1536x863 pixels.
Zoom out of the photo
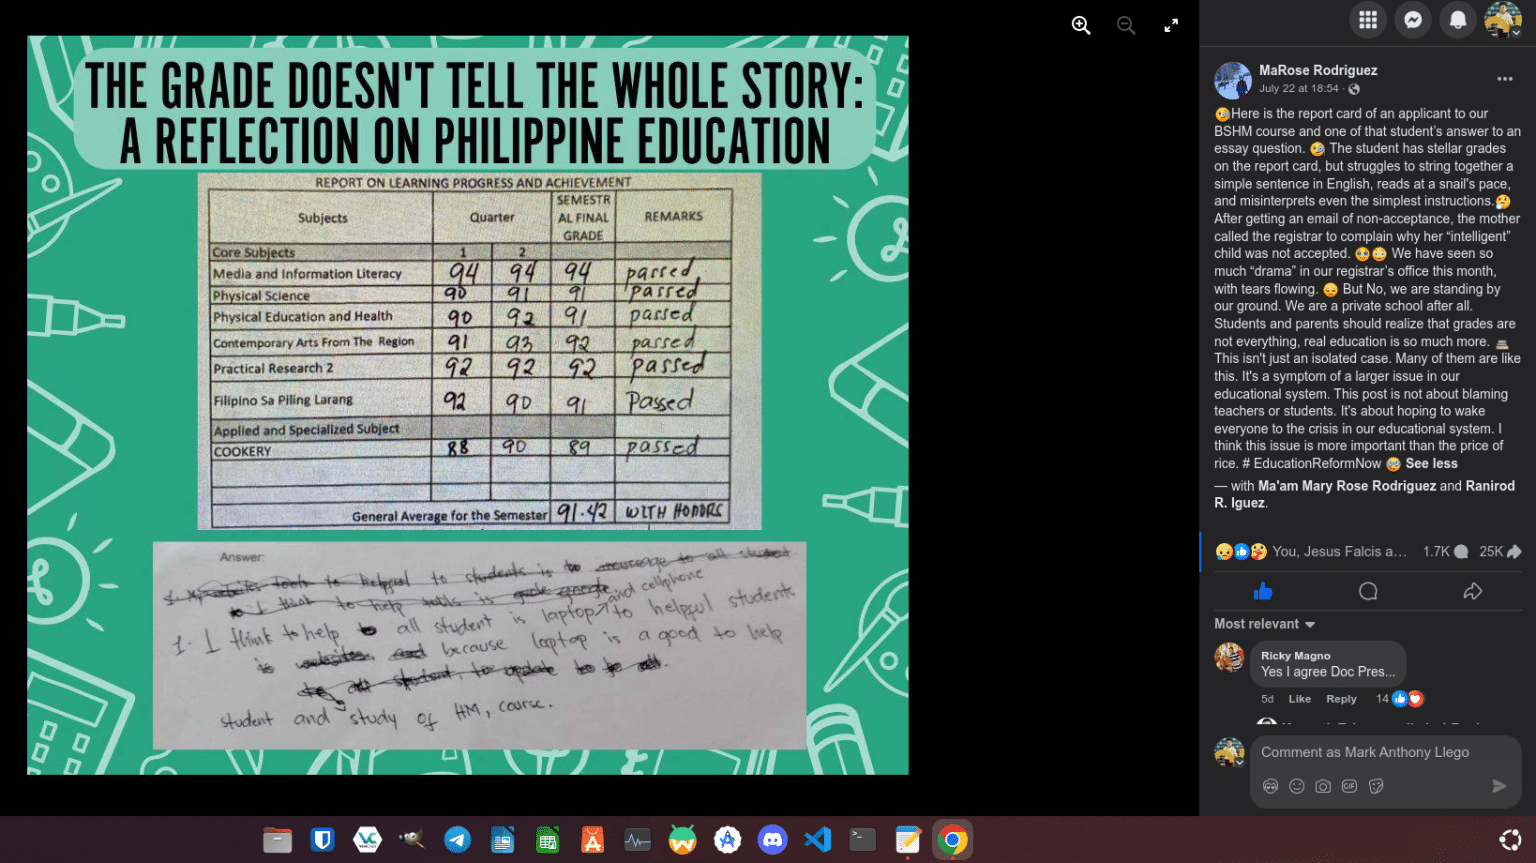(x=1126, y=26)
